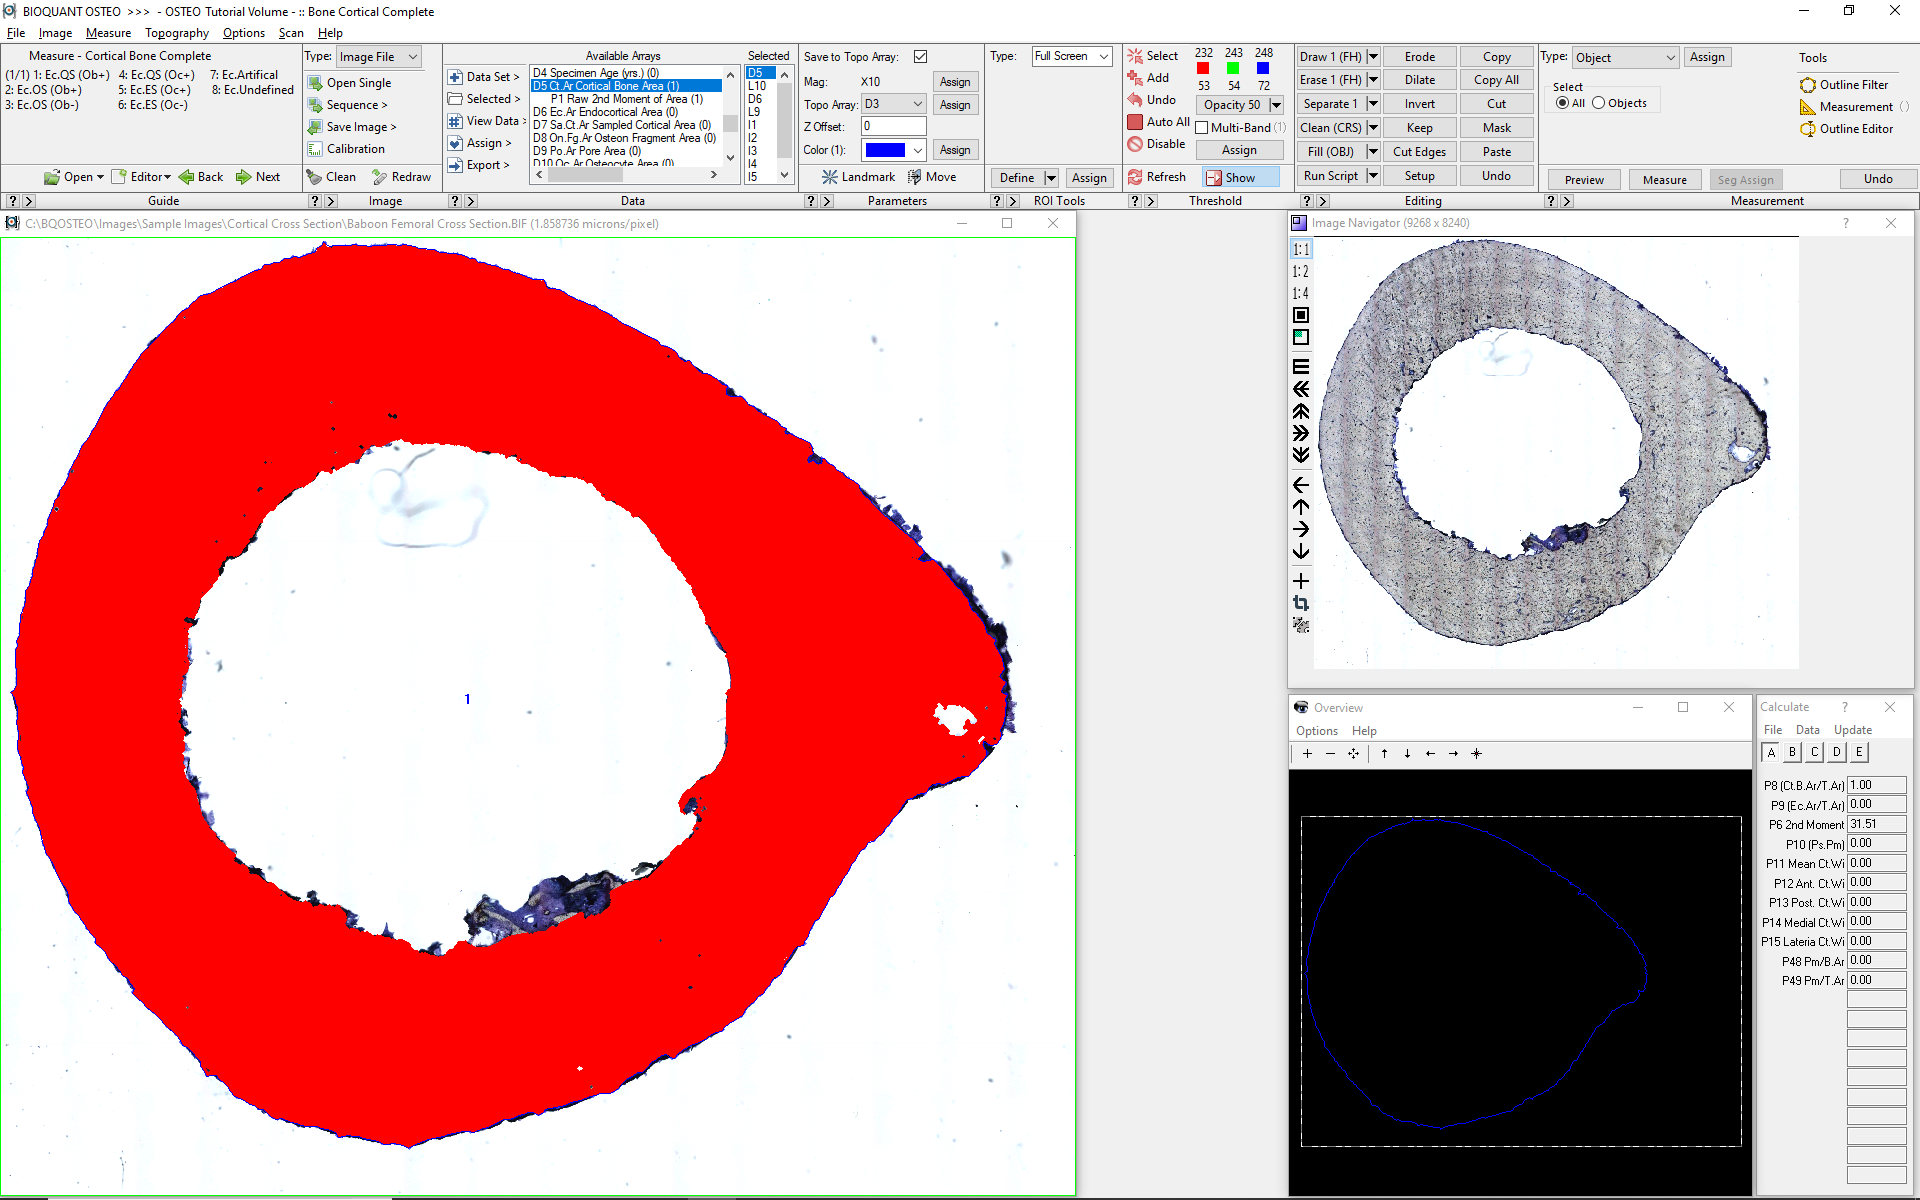Click the Erode button

coord(1419,57)
